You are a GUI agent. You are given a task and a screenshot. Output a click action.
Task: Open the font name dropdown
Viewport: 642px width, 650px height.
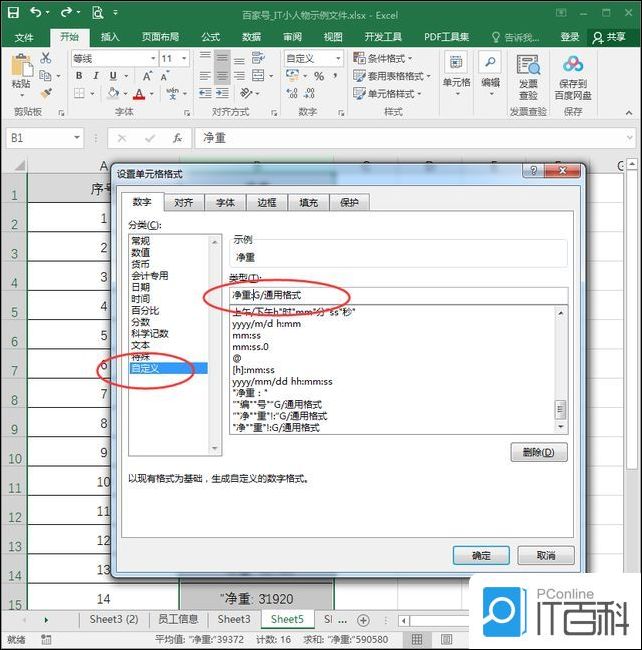(x=153, y=58)
